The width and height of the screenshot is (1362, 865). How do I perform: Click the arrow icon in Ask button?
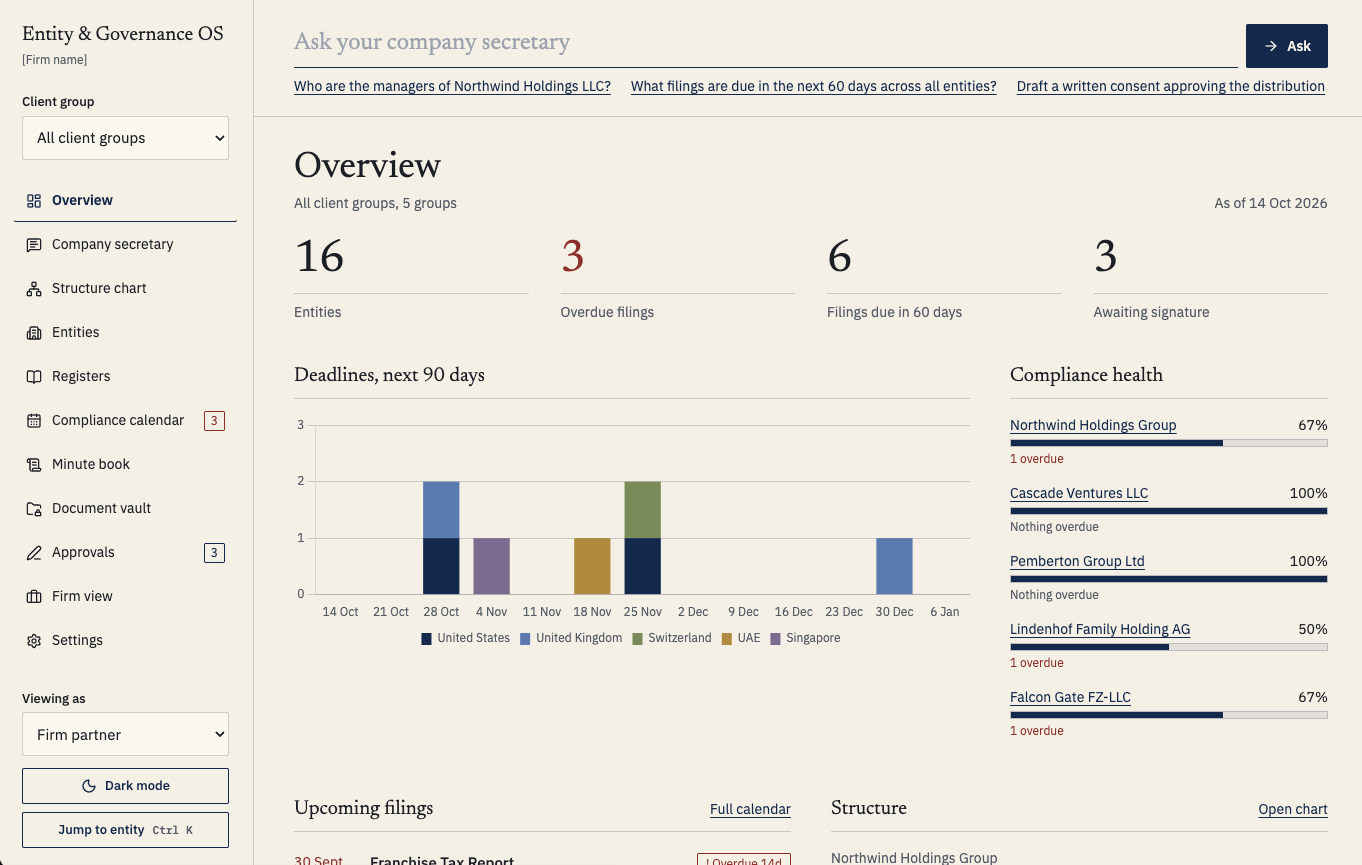coord(1271,46)
